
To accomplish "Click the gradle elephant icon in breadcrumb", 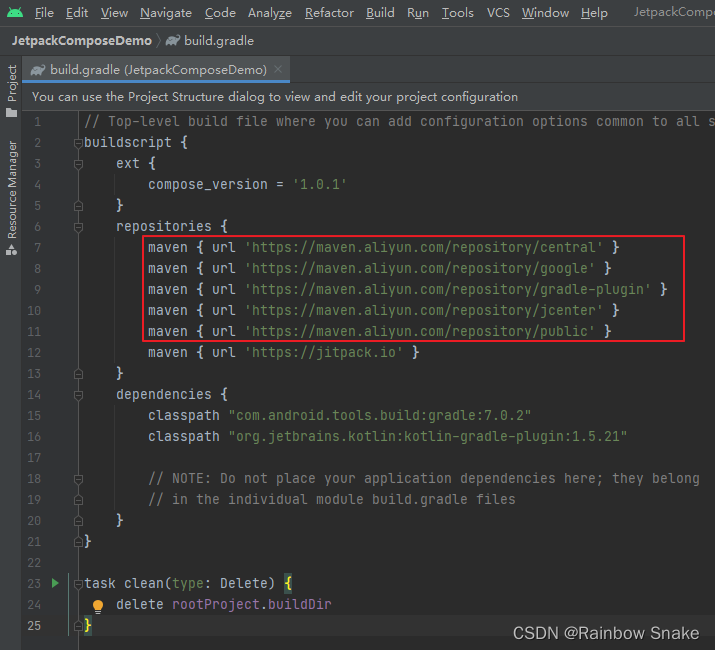I will 173,41.
